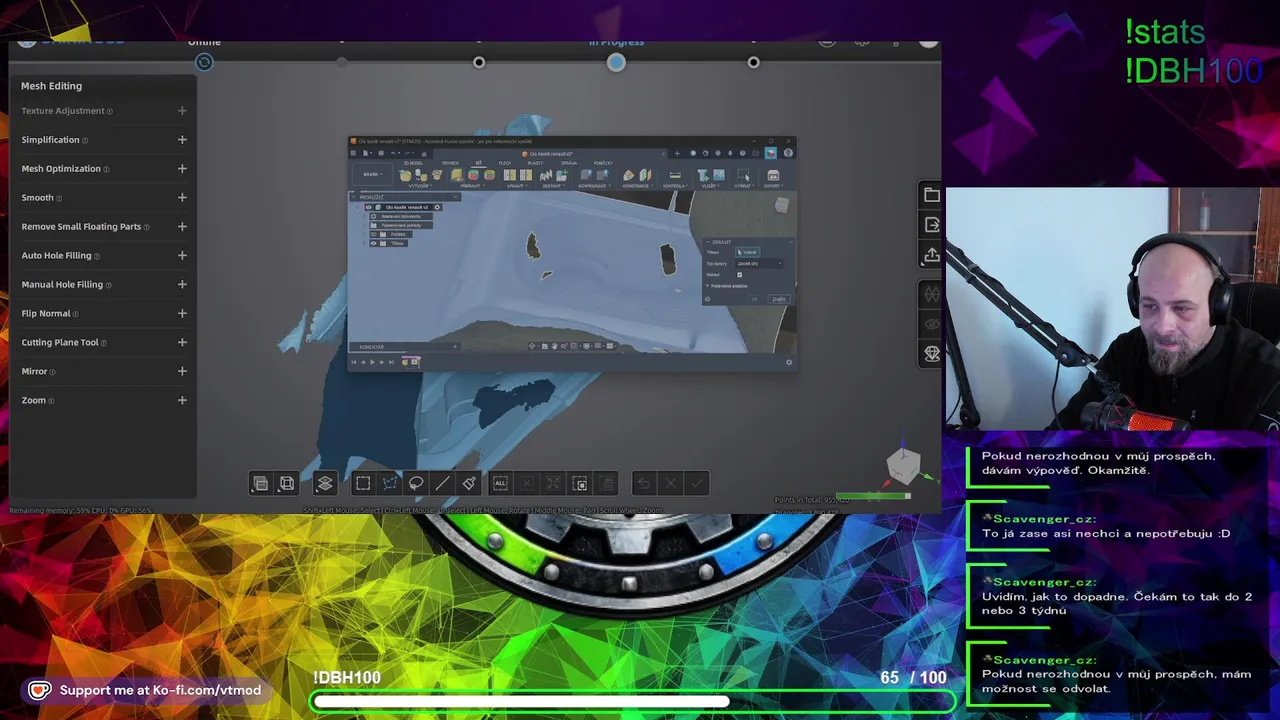Switch to the PLASTY tab in Fusion
Viewport: 1280px width, 720px height.
pos(535,163)
